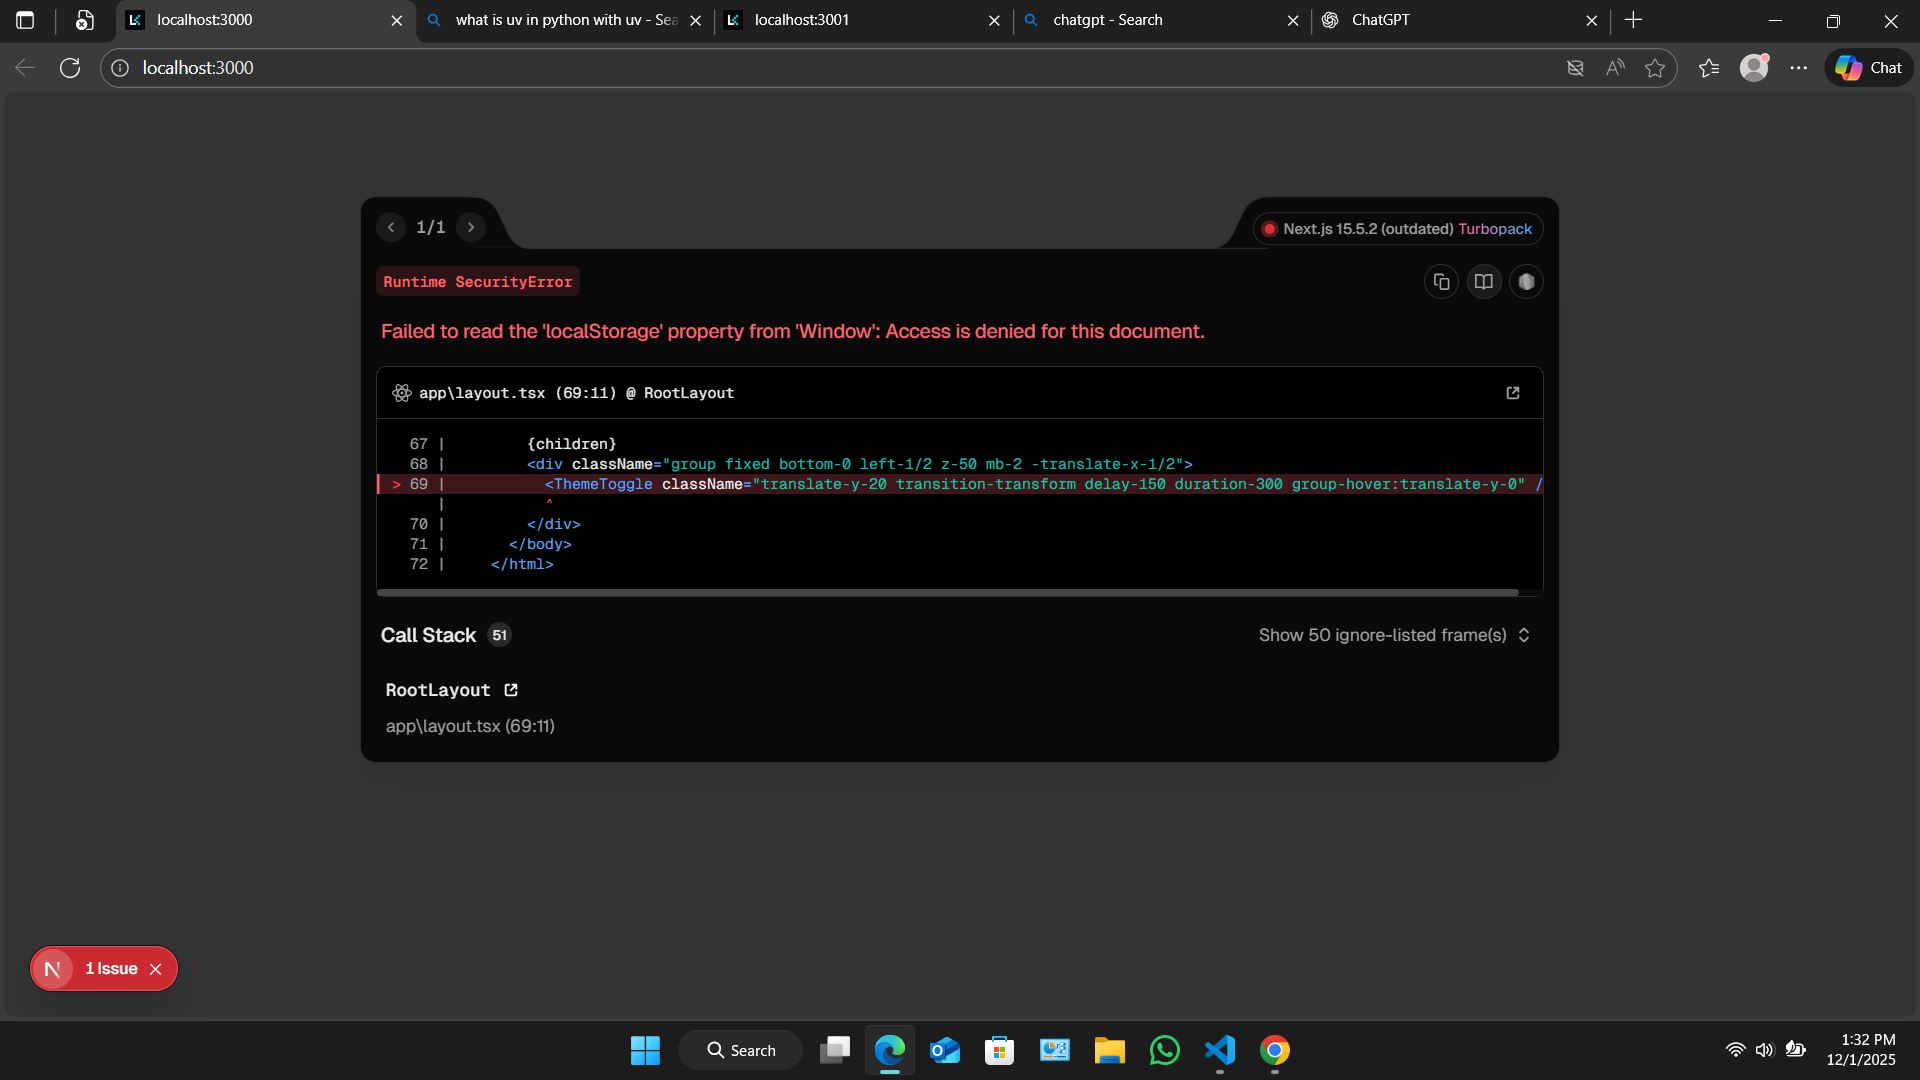The height and width of the screenshot is (1080, 1920).
Task: Click the Read aloud icon
Action: point(1615,68)
